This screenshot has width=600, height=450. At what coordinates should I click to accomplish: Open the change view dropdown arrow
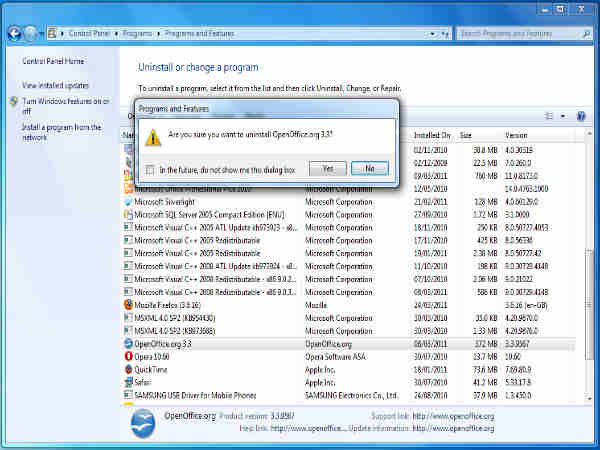click(x=563, y=116)
